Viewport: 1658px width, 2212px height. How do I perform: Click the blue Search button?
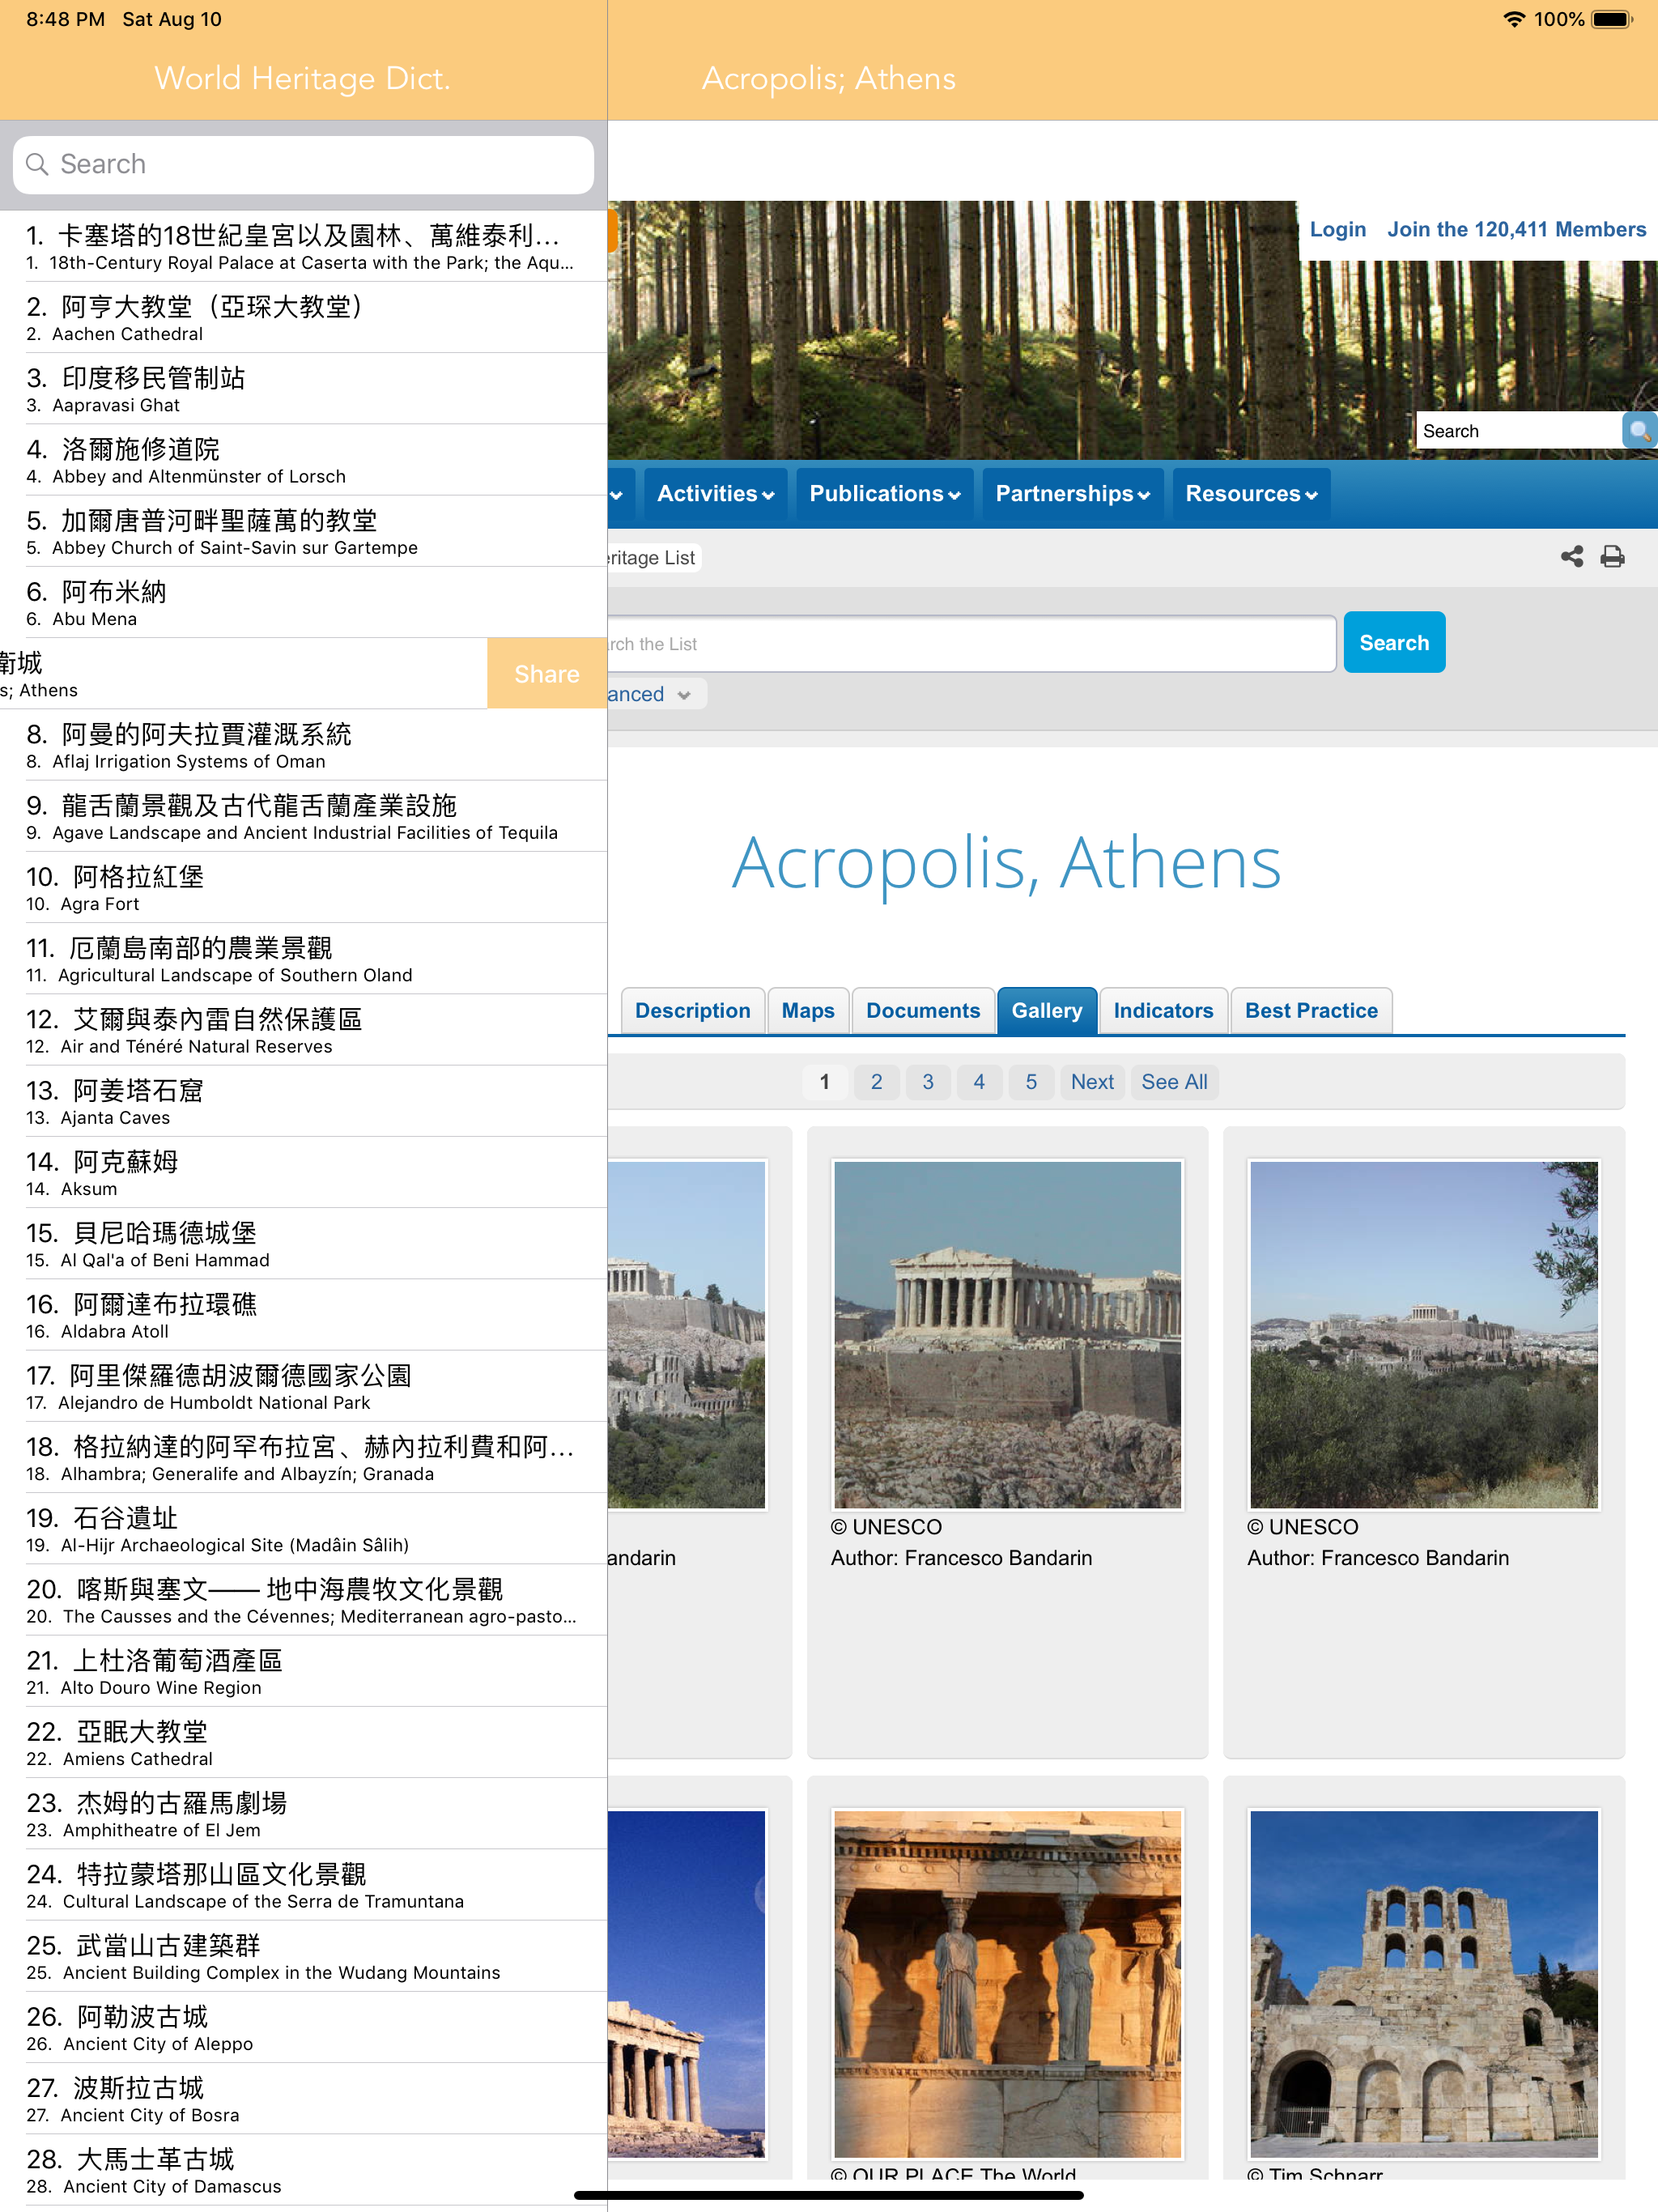click(1394, 643)
